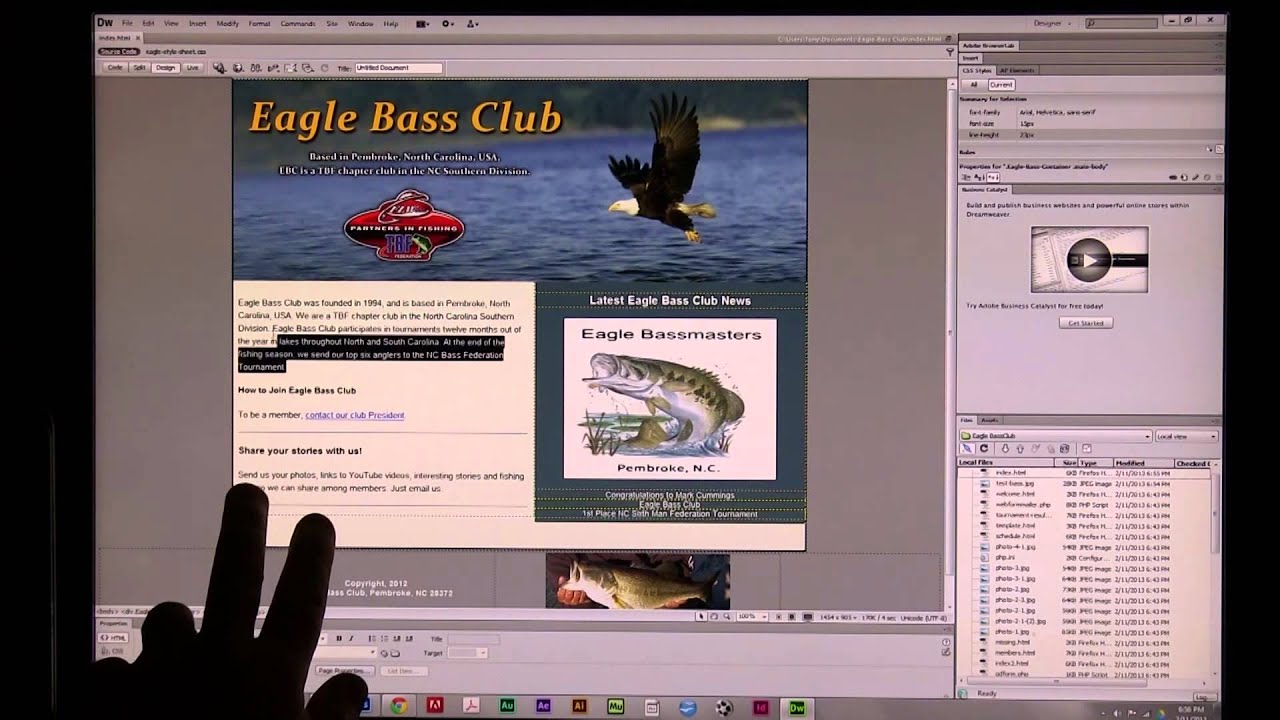The image size is (1280, 720).
Task: Select the Assets panel tab
Action: [x=990, y=420]
